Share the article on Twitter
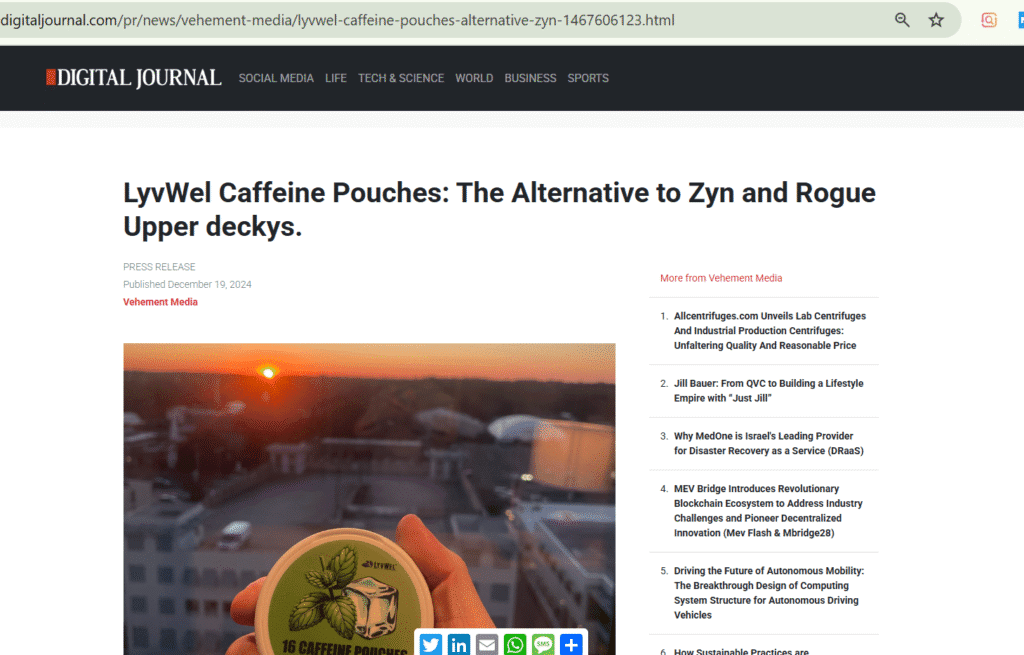1024x655 pixels. tap(430, 645)
